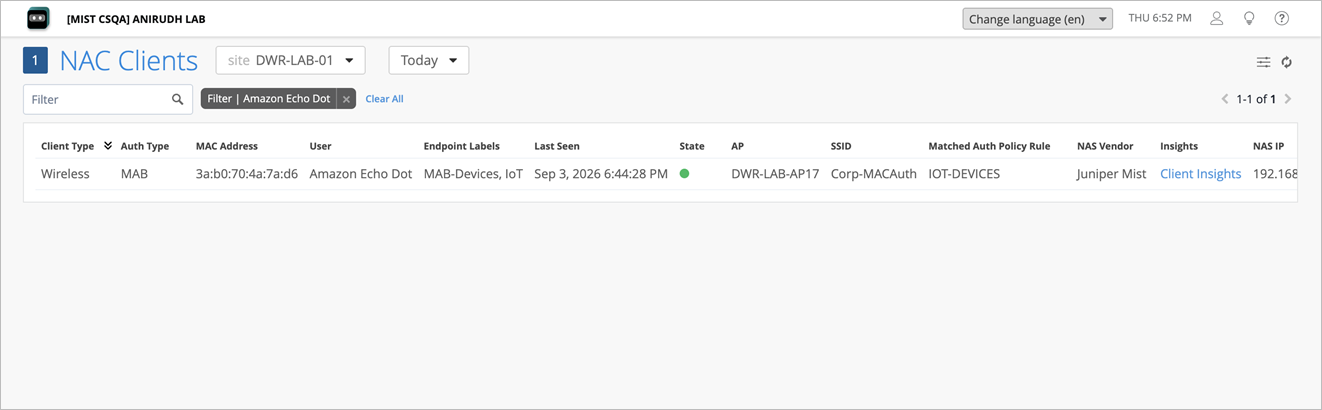
Task: Click the green State indicator dot
Action: 684,174
